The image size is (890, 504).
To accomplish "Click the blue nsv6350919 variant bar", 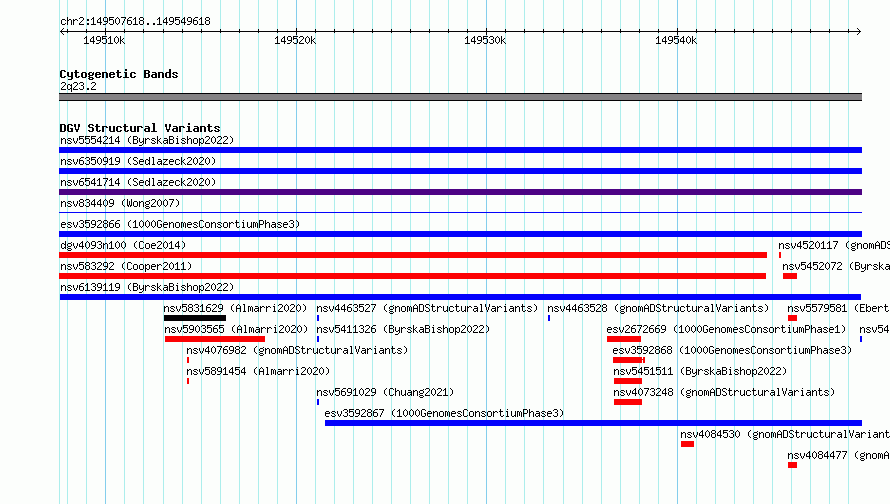I will [x=460, y=171].
